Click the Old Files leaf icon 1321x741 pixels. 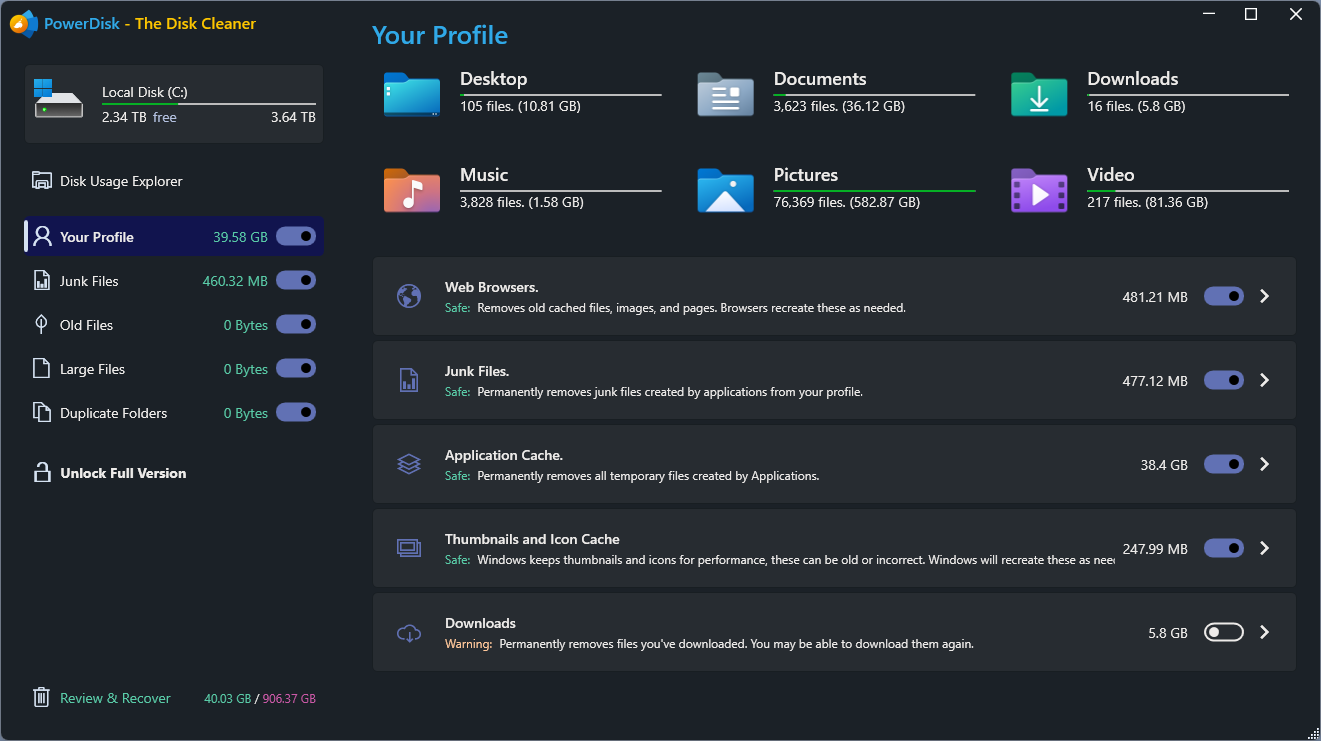(42, 325)
